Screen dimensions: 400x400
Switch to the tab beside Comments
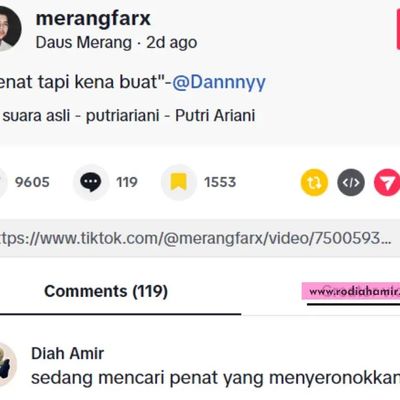coord(353,293)
